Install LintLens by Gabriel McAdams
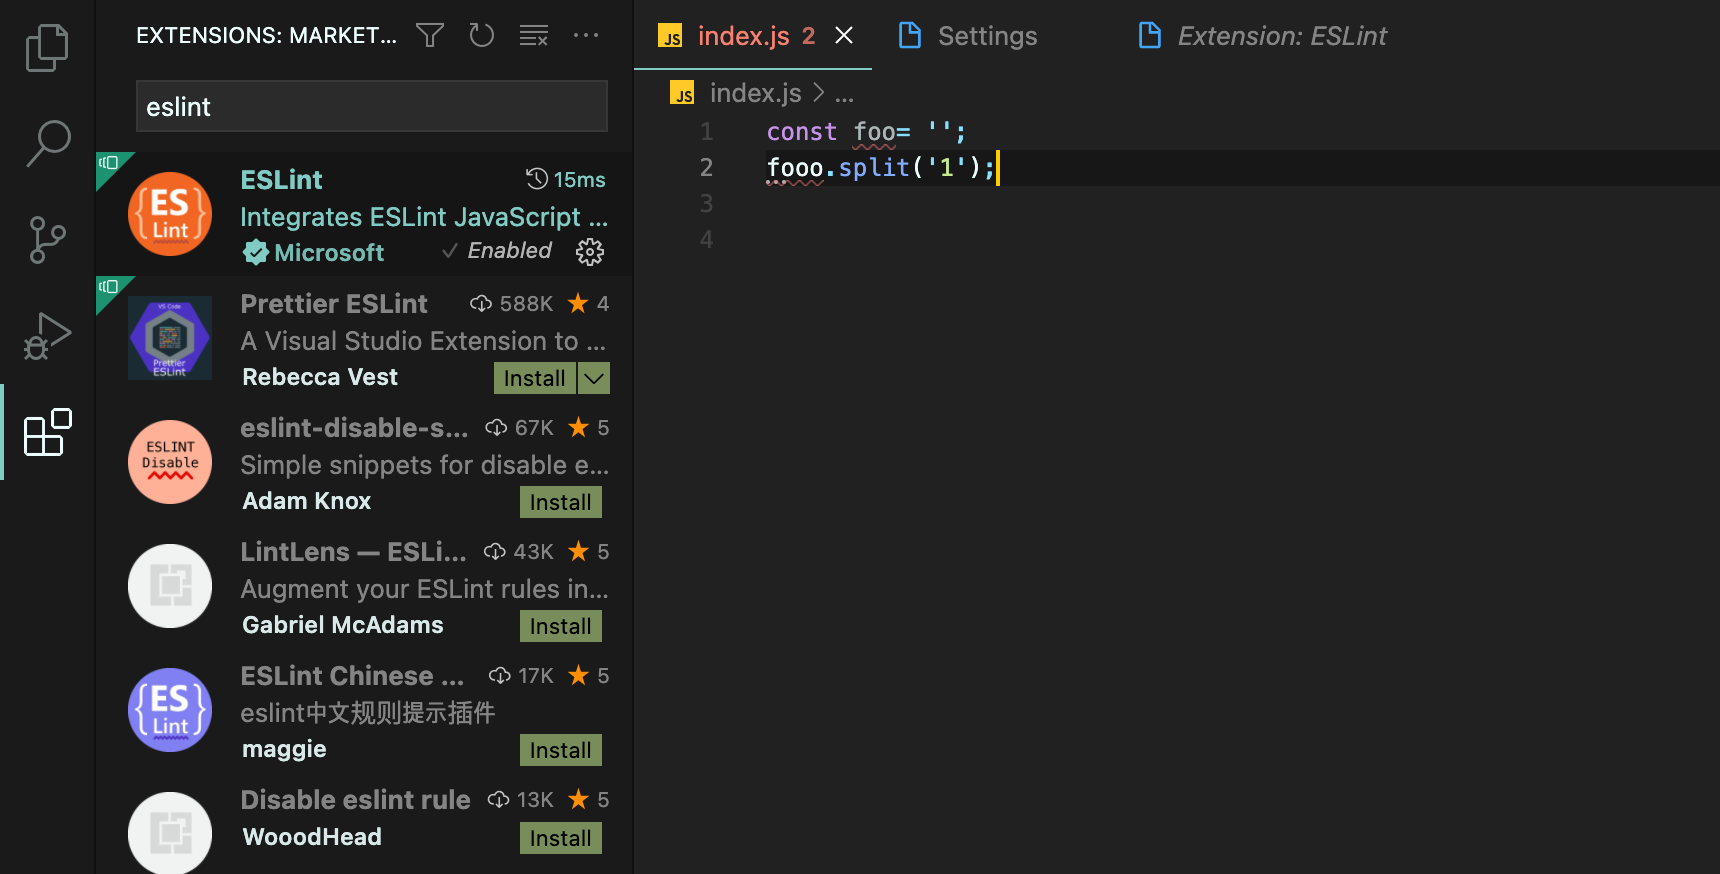The width and height of the screenshot is (1720, 874). 561,626
